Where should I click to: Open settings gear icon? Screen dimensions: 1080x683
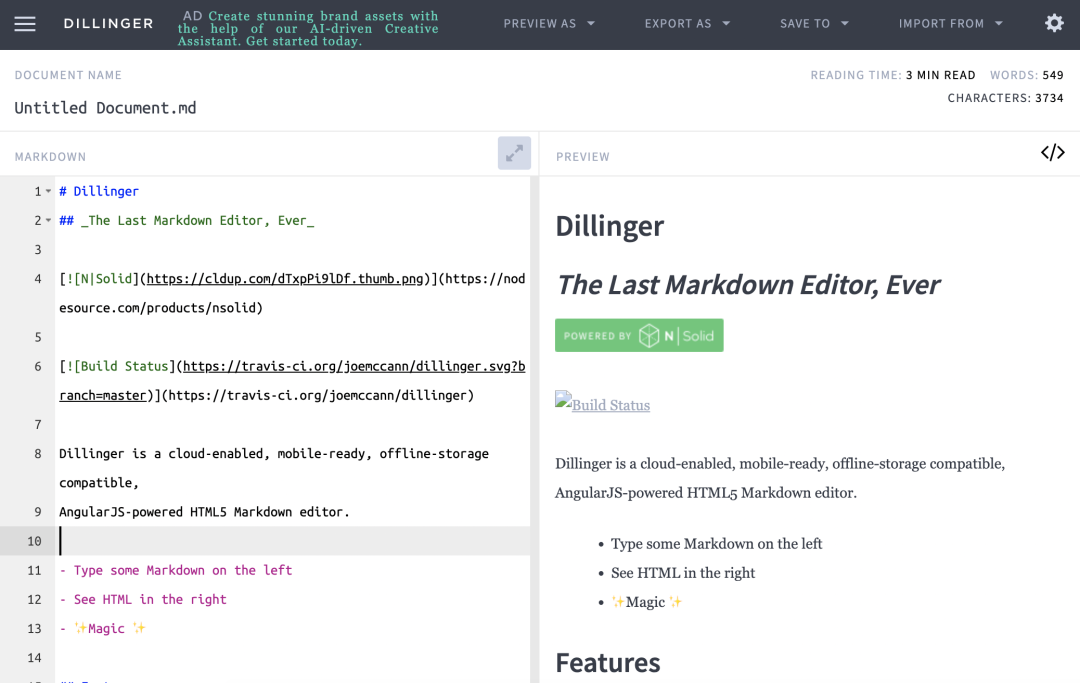click(x=1054, y=23)
